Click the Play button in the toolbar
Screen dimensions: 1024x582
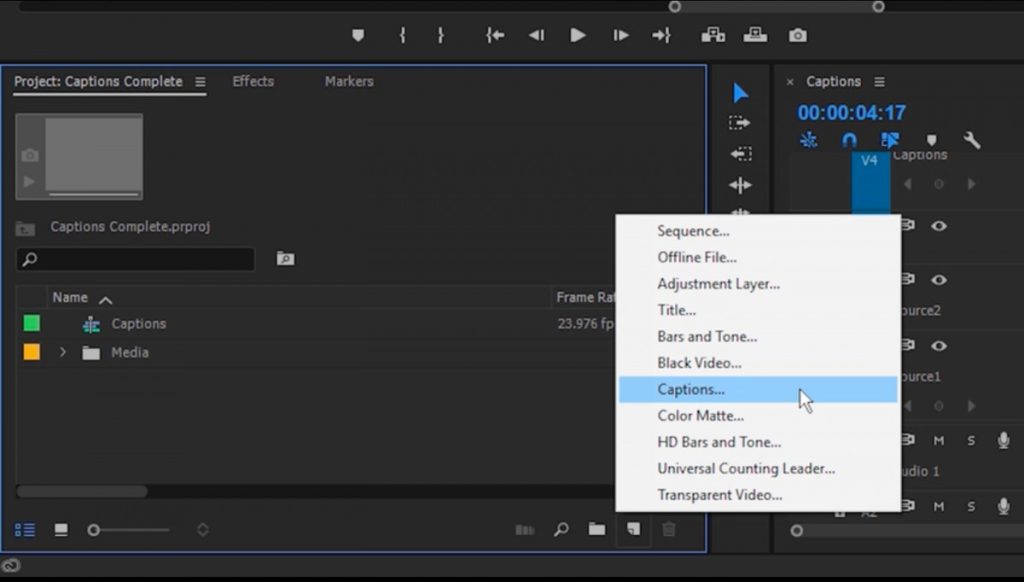click(x=578, y=35)
